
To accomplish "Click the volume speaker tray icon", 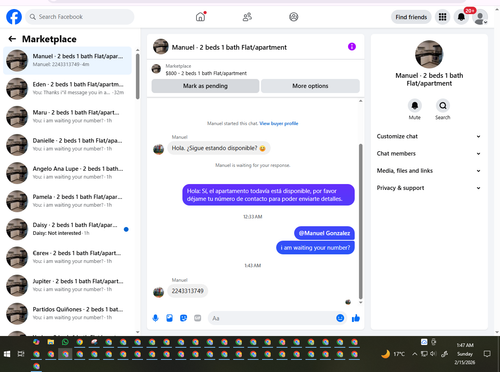I will [433, 354].
